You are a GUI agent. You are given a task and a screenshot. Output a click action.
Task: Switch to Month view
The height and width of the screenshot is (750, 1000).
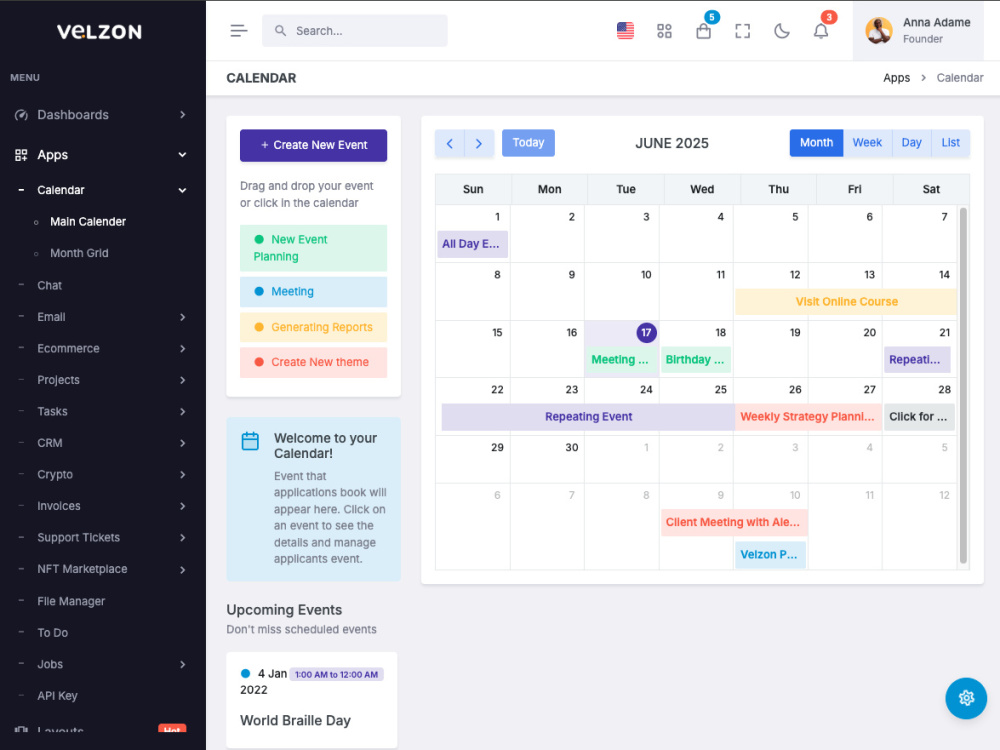(x=816, y=143)
